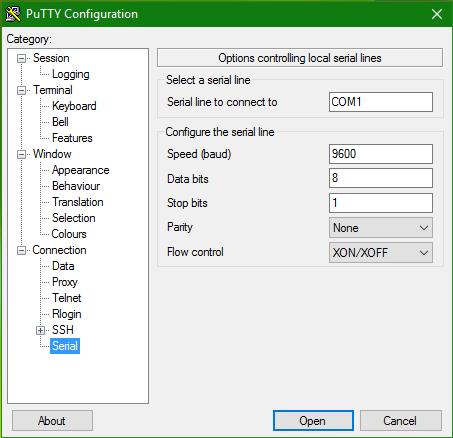The image size is (453, 438).
Task: Collapse the Terminal tree node
Action: point(21,91)
